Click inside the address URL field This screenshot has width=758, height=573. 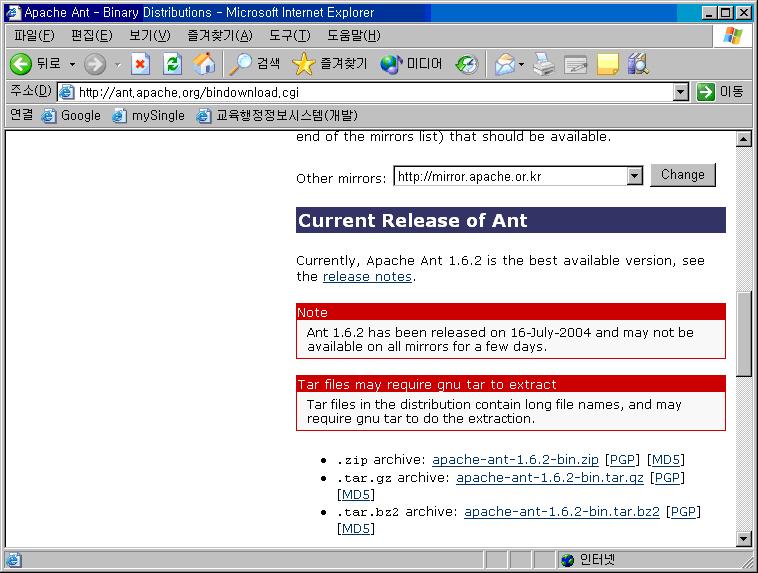[x=372, y=92]
